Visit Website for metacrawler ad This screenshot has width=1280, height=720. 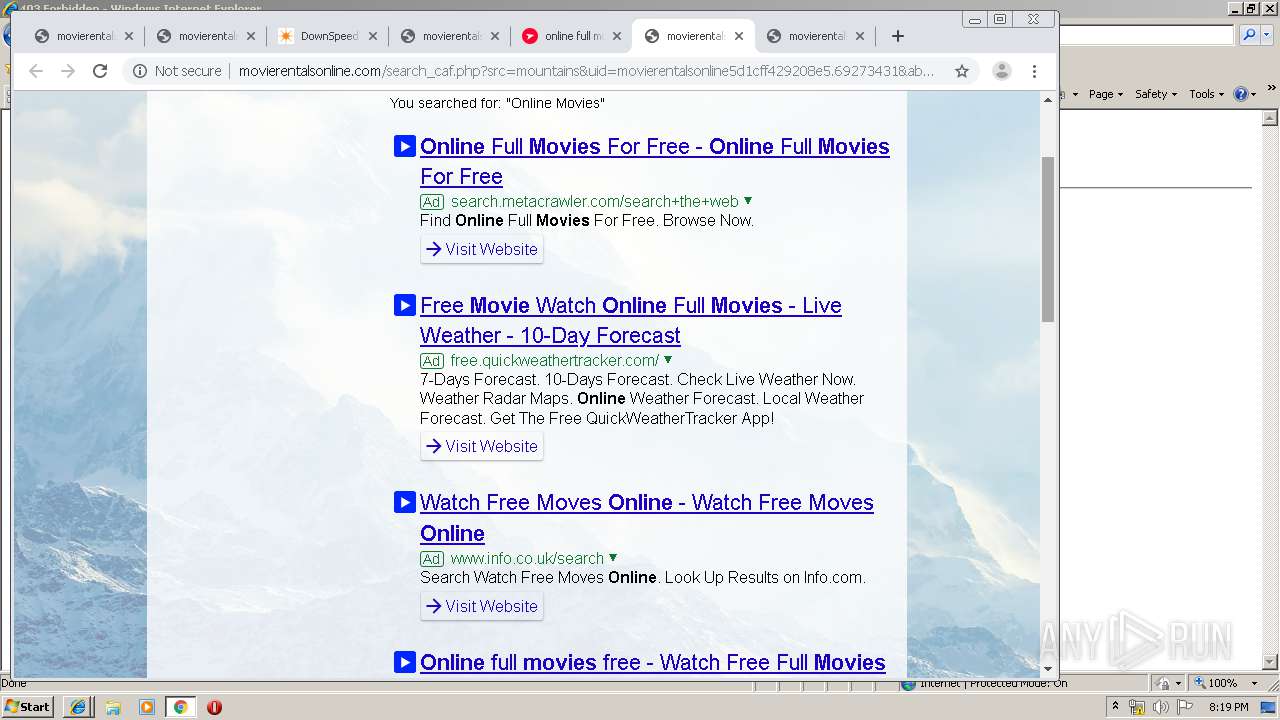[x=482, y=249]
